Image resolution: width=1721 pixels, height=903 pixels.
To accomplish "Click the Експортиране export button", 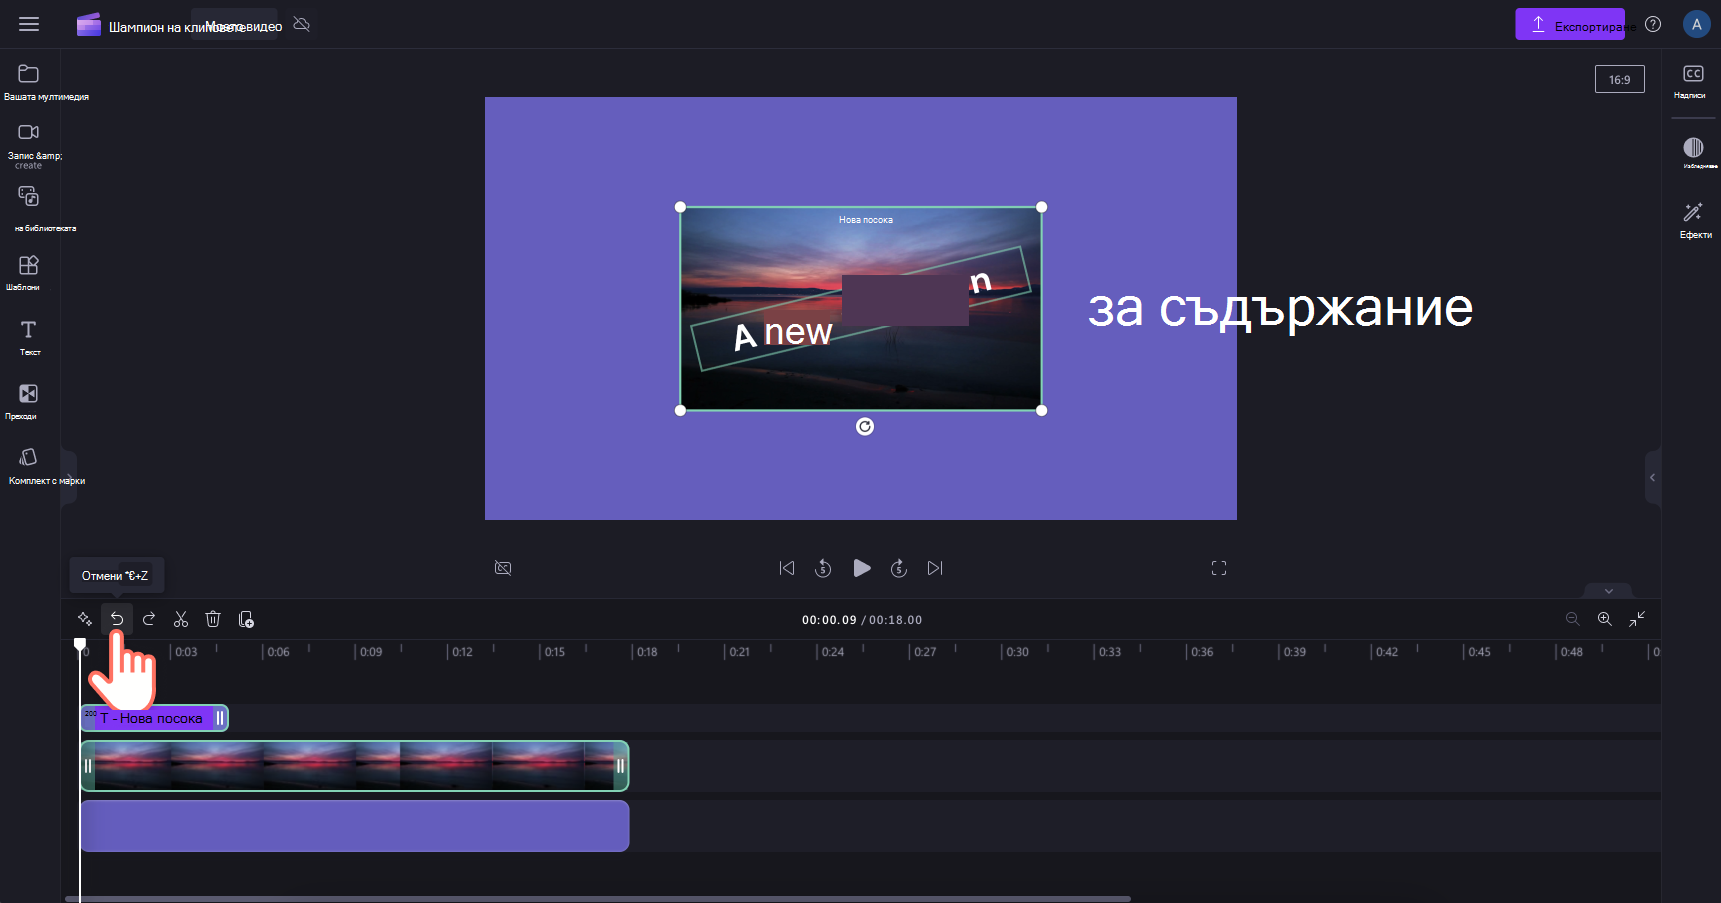I will pos(1570,24).
